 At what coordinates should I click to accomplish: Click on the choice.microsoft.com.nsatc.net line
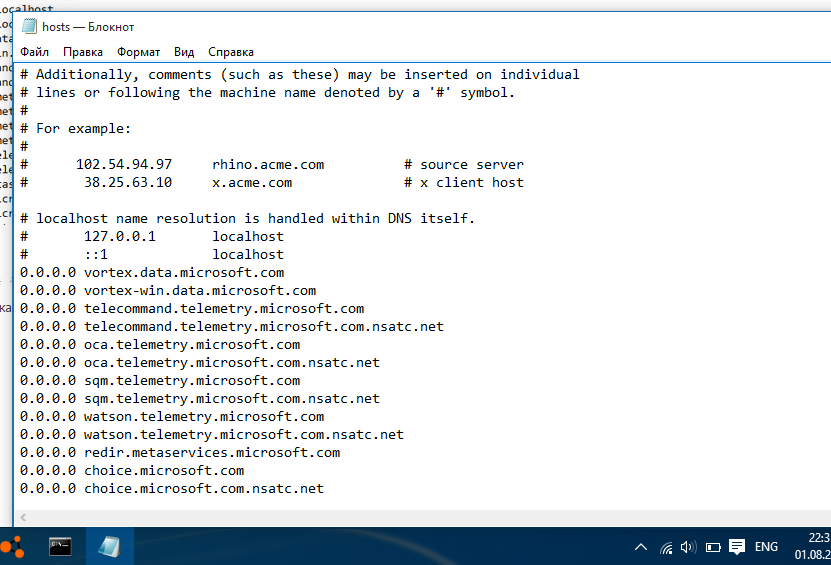[204, 488]
